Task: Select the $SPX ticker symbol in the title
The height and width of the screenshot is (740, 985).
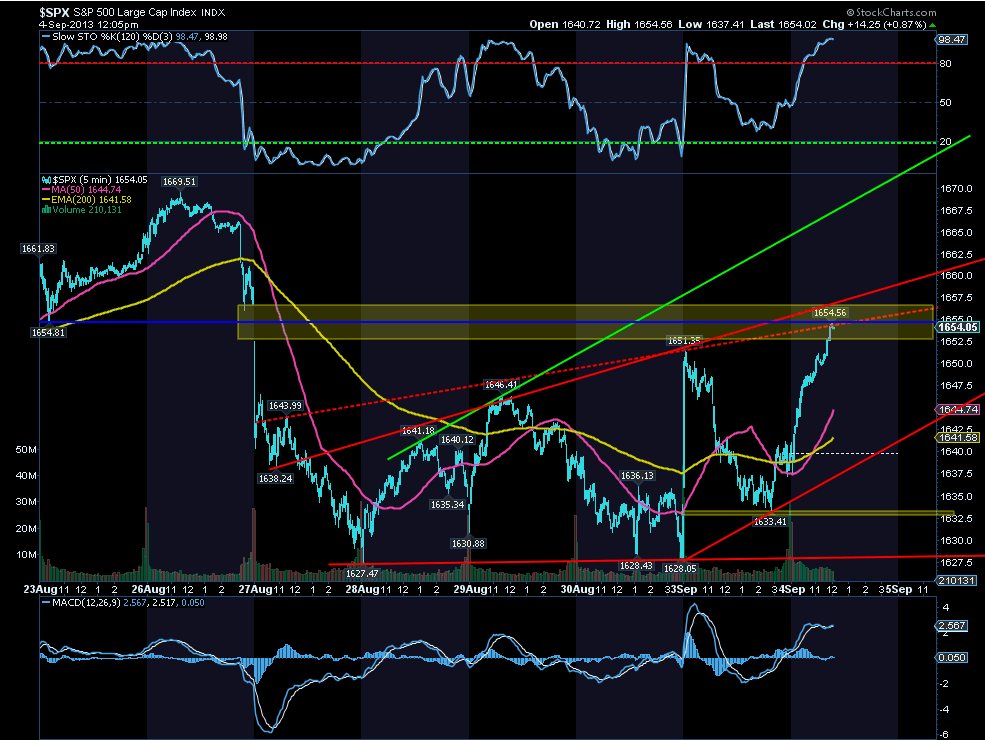Action: pos(54,13)
